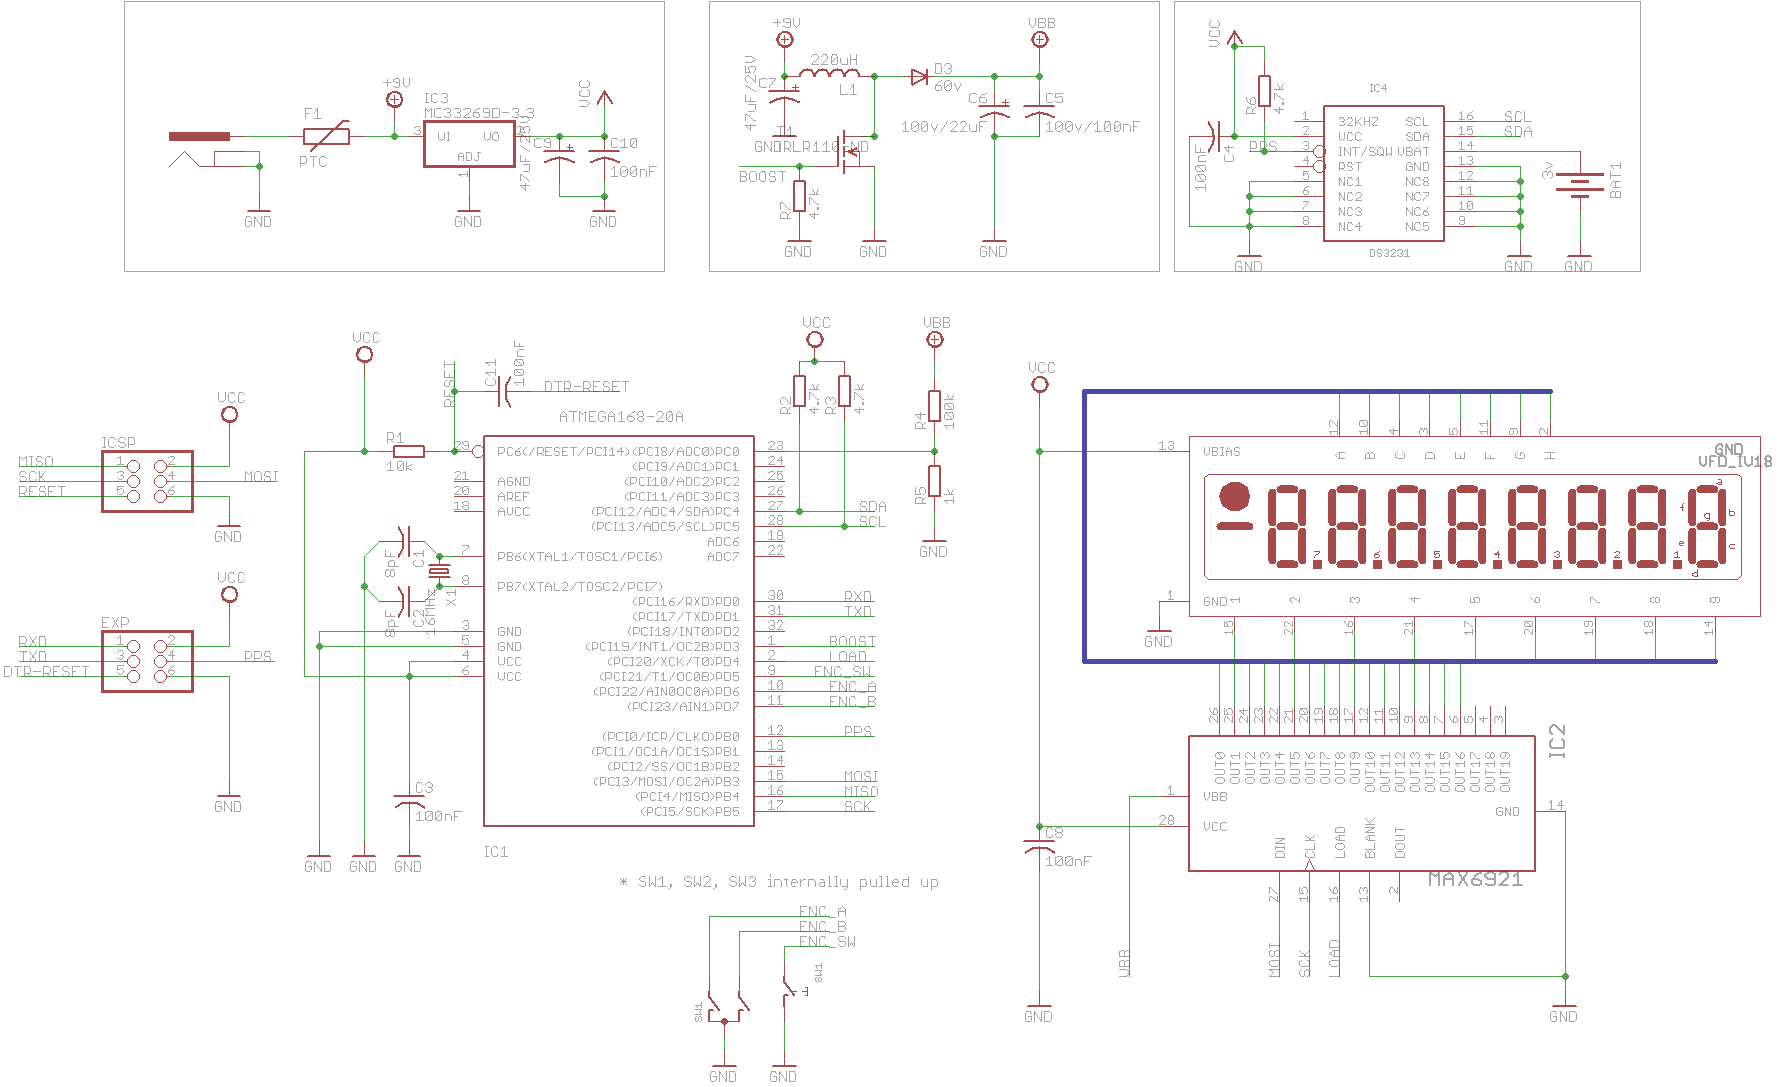Click the 32KHZ pin label on DS3231
The image size is (1779, 1087).
pyautogui.click(x=1358, y=122)
